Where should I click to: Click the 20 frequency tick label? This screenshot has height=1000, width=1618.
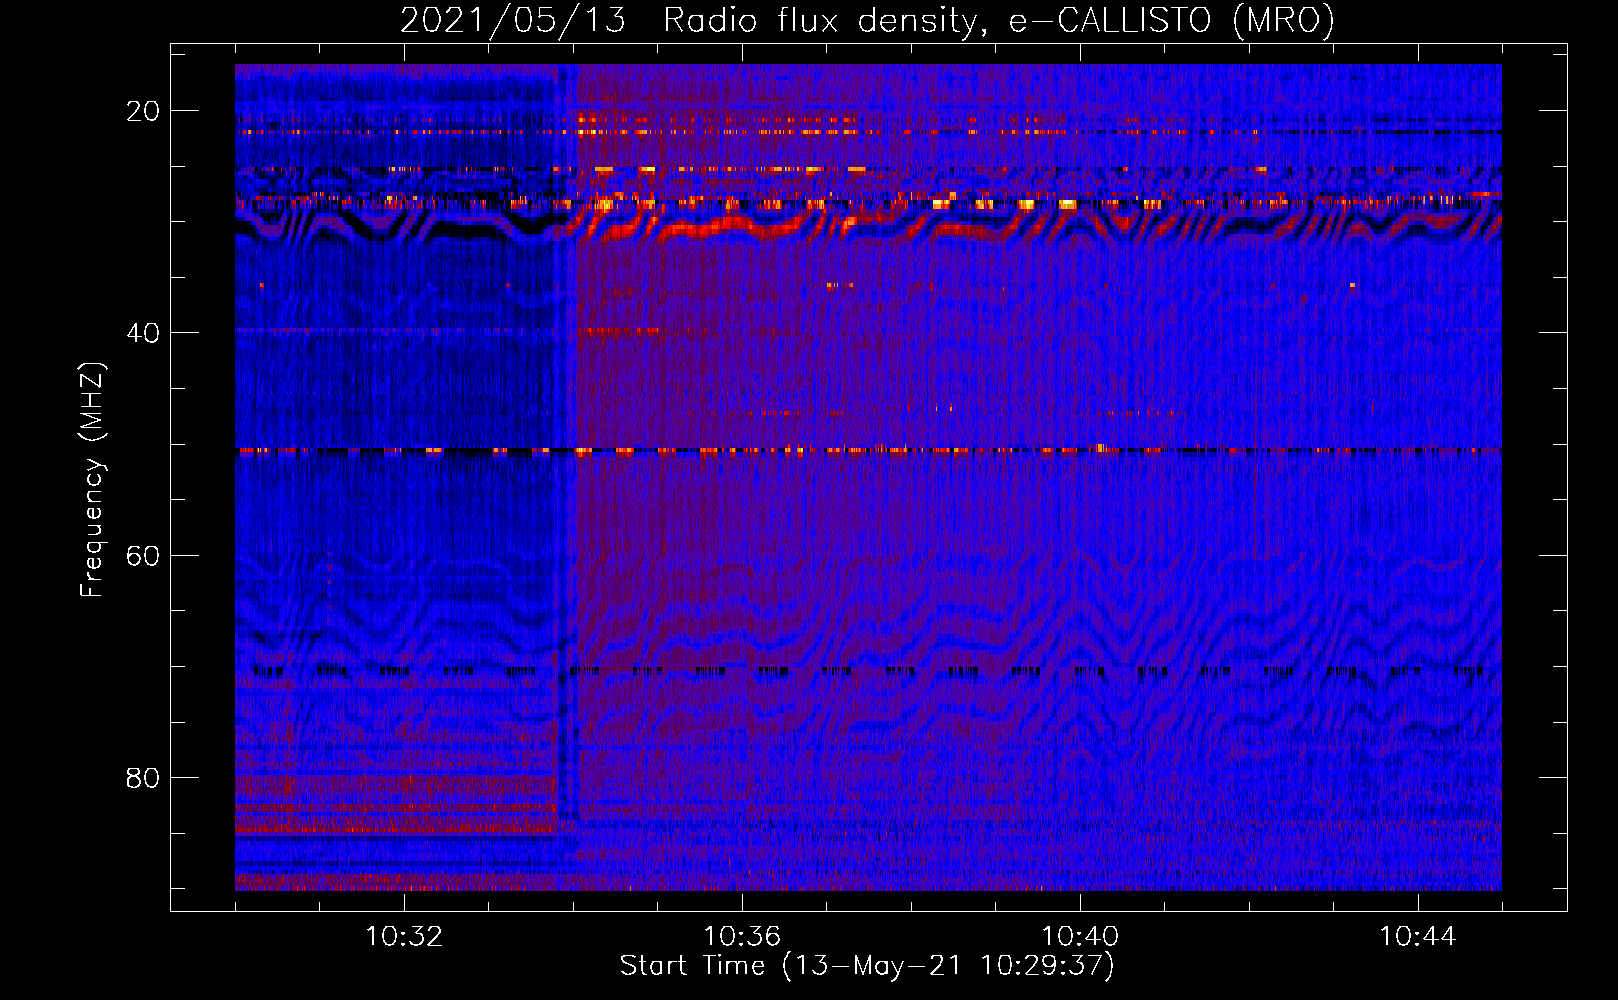coord(143,111)
